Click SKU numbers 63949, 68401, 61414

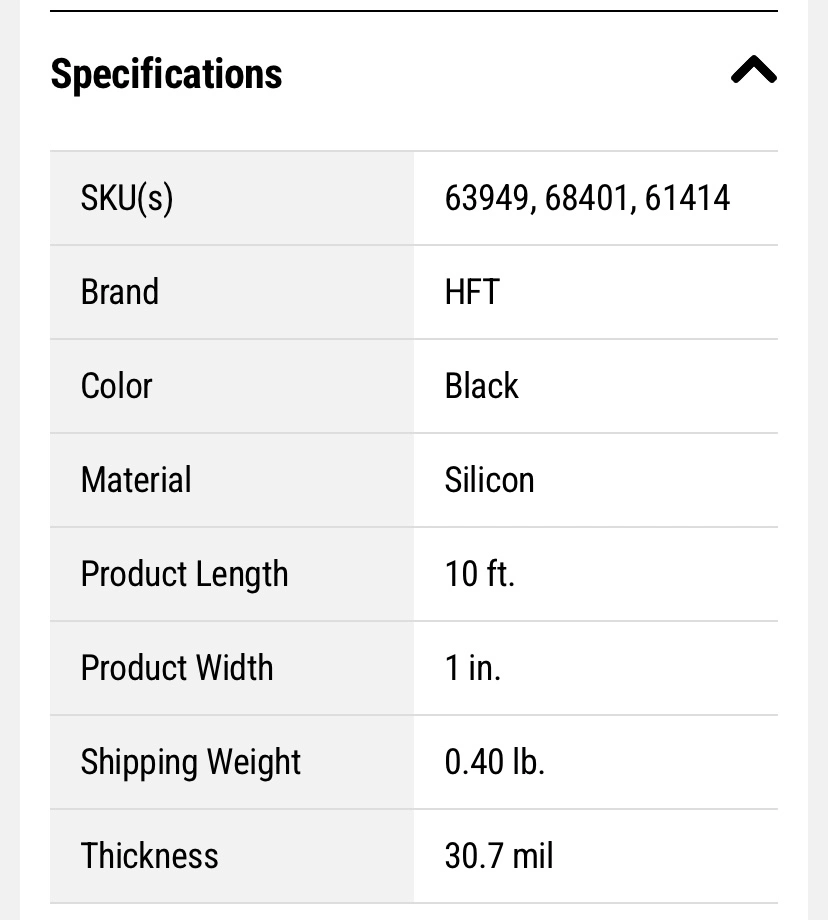(587, 198)
